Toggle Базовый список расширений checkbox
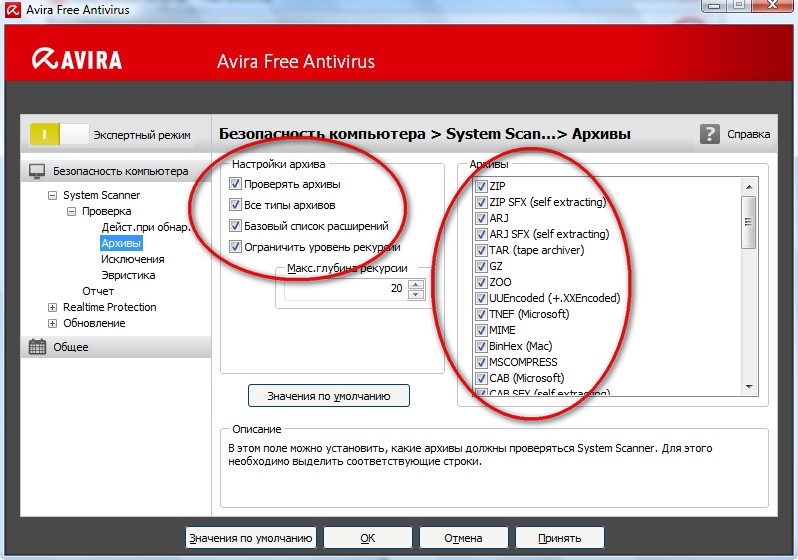Screen dimensions: 798x560 tap(235, 226)
